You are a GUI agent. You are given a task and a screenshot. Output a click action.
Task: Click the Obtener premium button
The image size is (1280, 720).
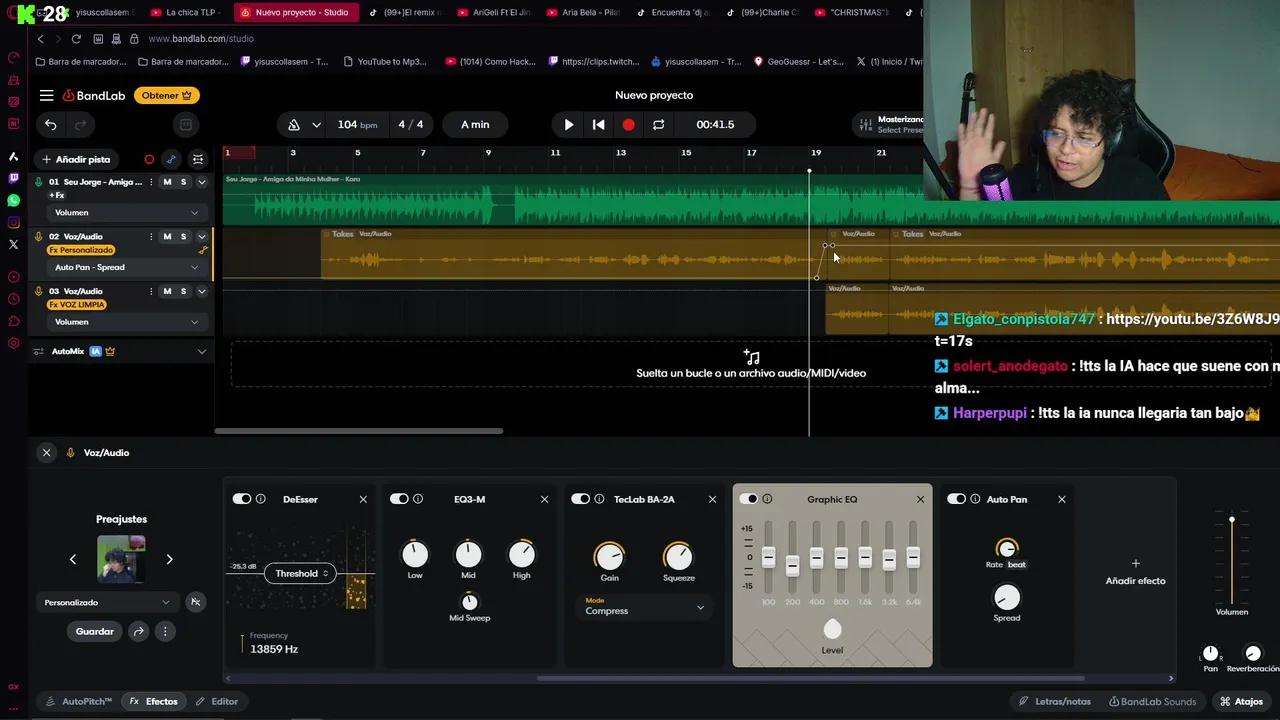(166, 95)
